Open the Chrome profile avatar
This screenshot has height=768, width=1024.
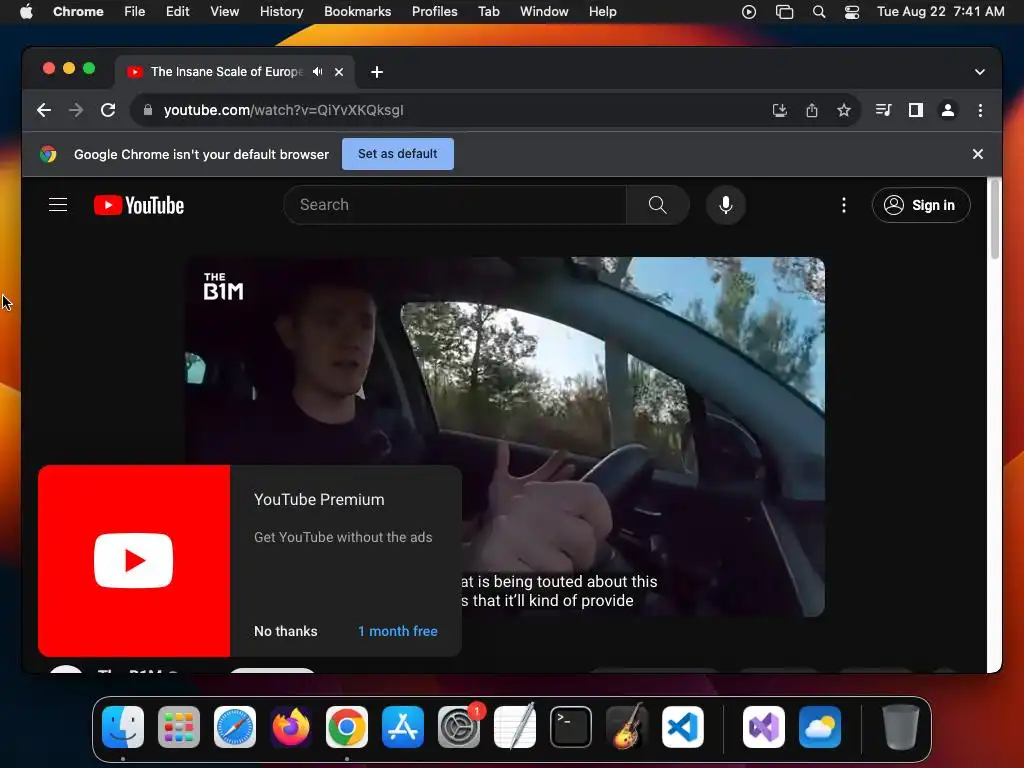[948, 110]
